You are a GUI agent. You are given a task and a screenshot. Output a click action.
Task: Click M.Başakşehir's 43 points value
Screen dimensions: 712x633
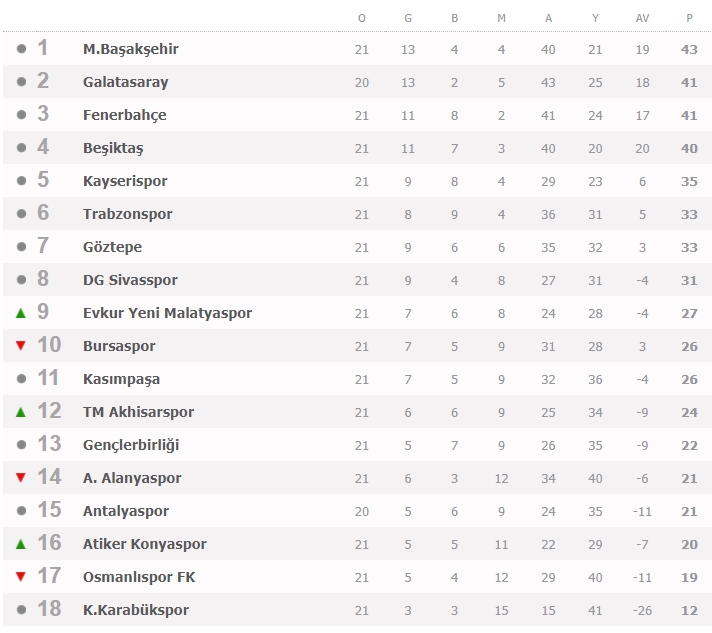tap(689, 49)
